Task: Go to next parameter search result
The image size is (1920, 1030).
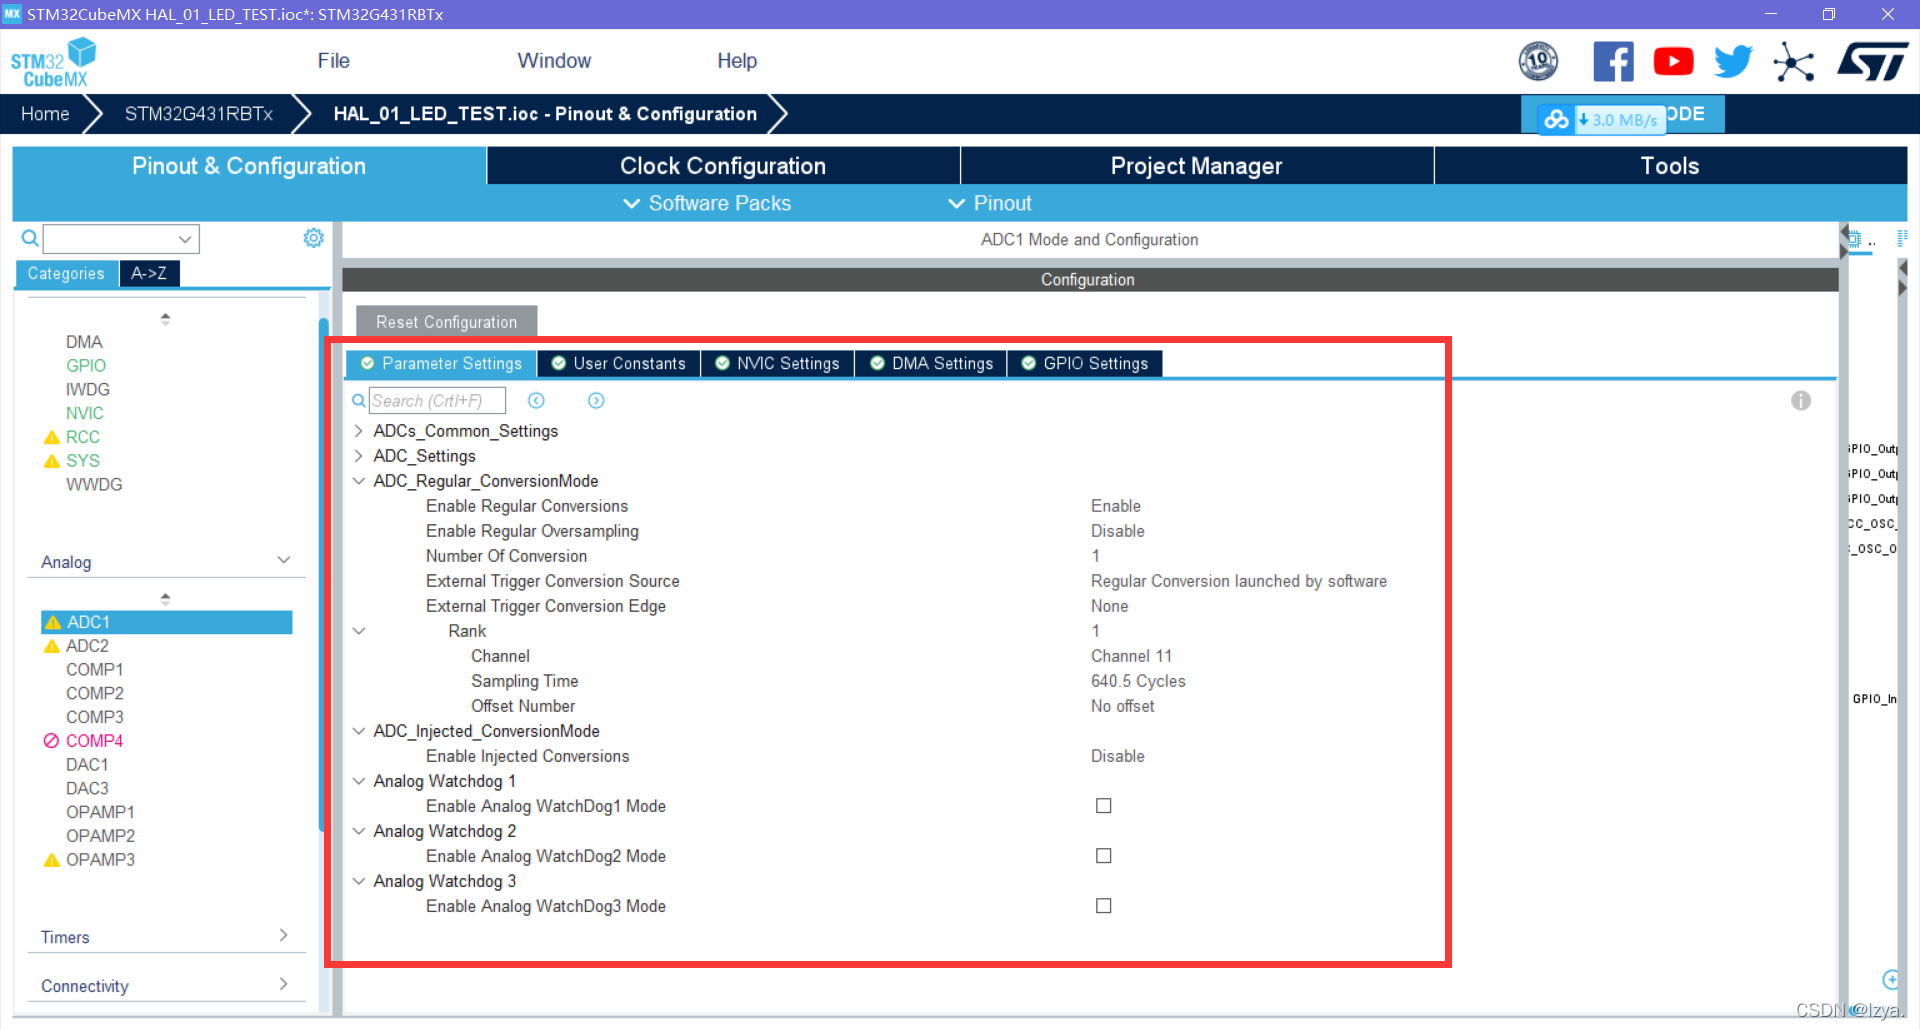Action: [x=596, y=401]
